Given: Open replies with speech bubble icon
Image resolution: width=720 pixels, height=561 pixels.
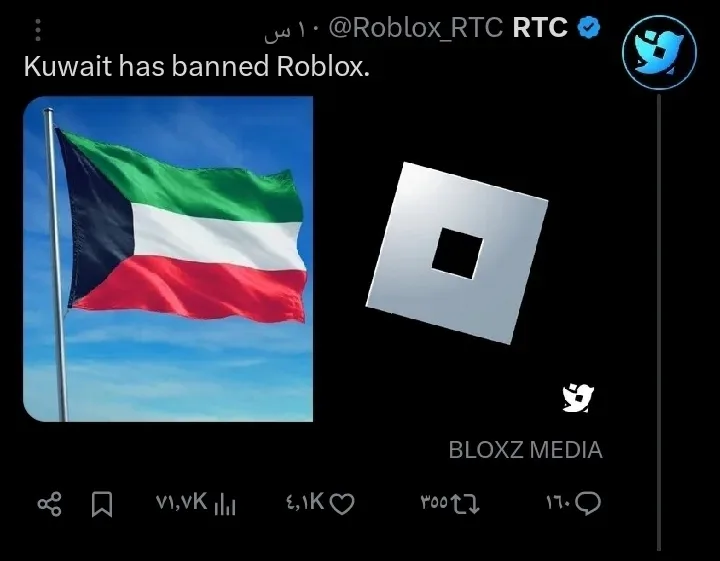Looking at the screenshot, I should (588, 504).
